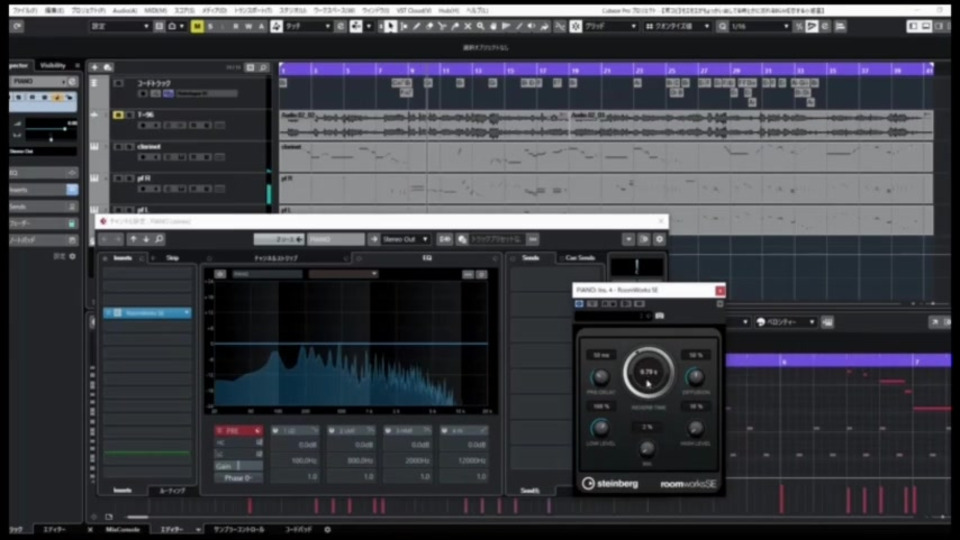The height and width of the screenshot is (540, 960).
Task: Open the Stereo Out routing dropdown
Action: (x=404, y=239)
